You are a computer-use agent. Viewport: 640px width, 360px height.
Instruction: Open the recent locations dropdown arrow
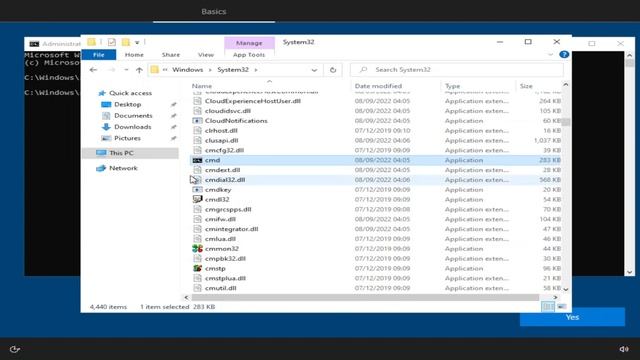pyautogui.click(x=126, y=70)
